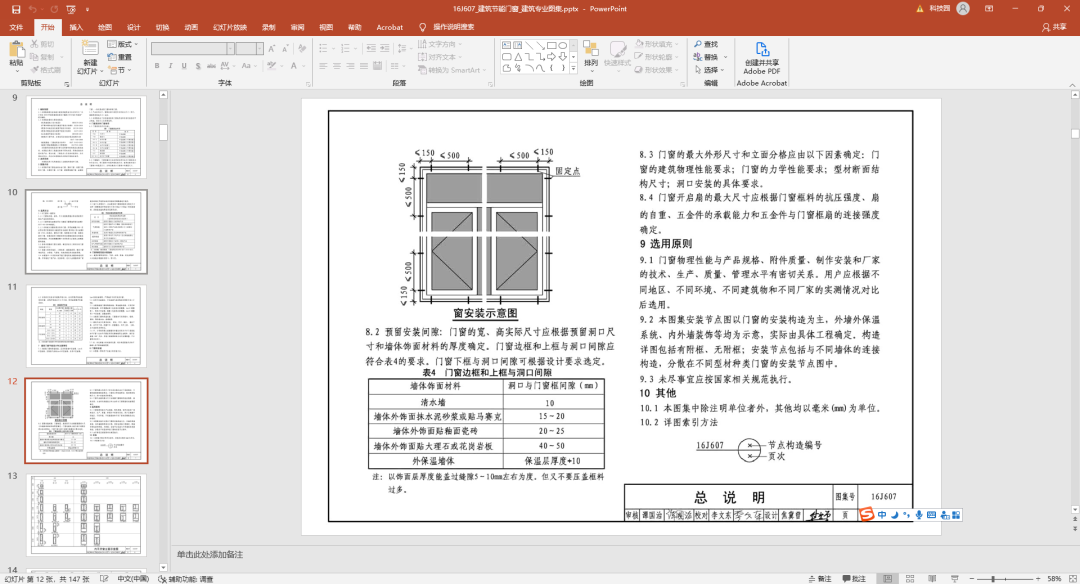The width and height of the screenshot is (1080, 584).
Task: Click Create and Share Adobe PDF icon
Action: pos(762,50)
